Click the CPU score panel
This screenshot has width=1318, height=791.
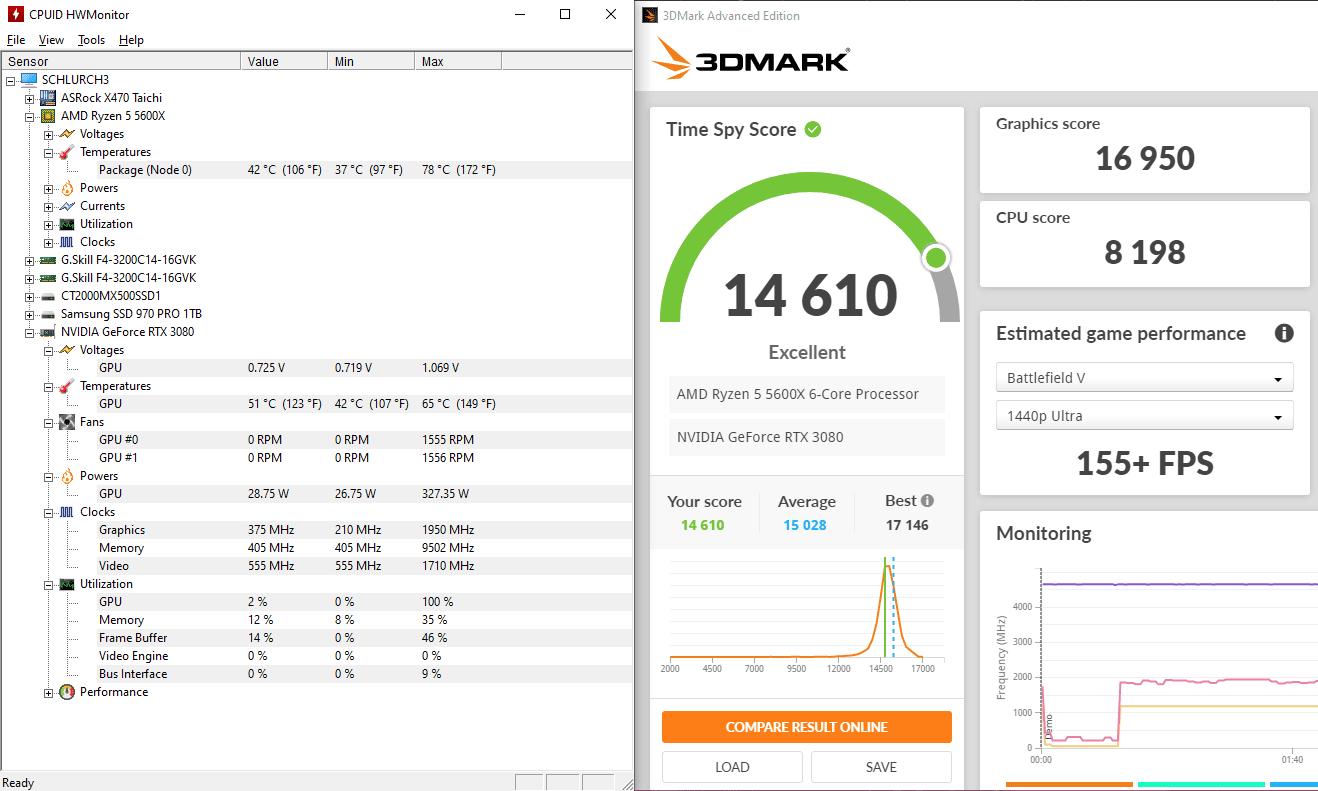[x=1144, y=244]
